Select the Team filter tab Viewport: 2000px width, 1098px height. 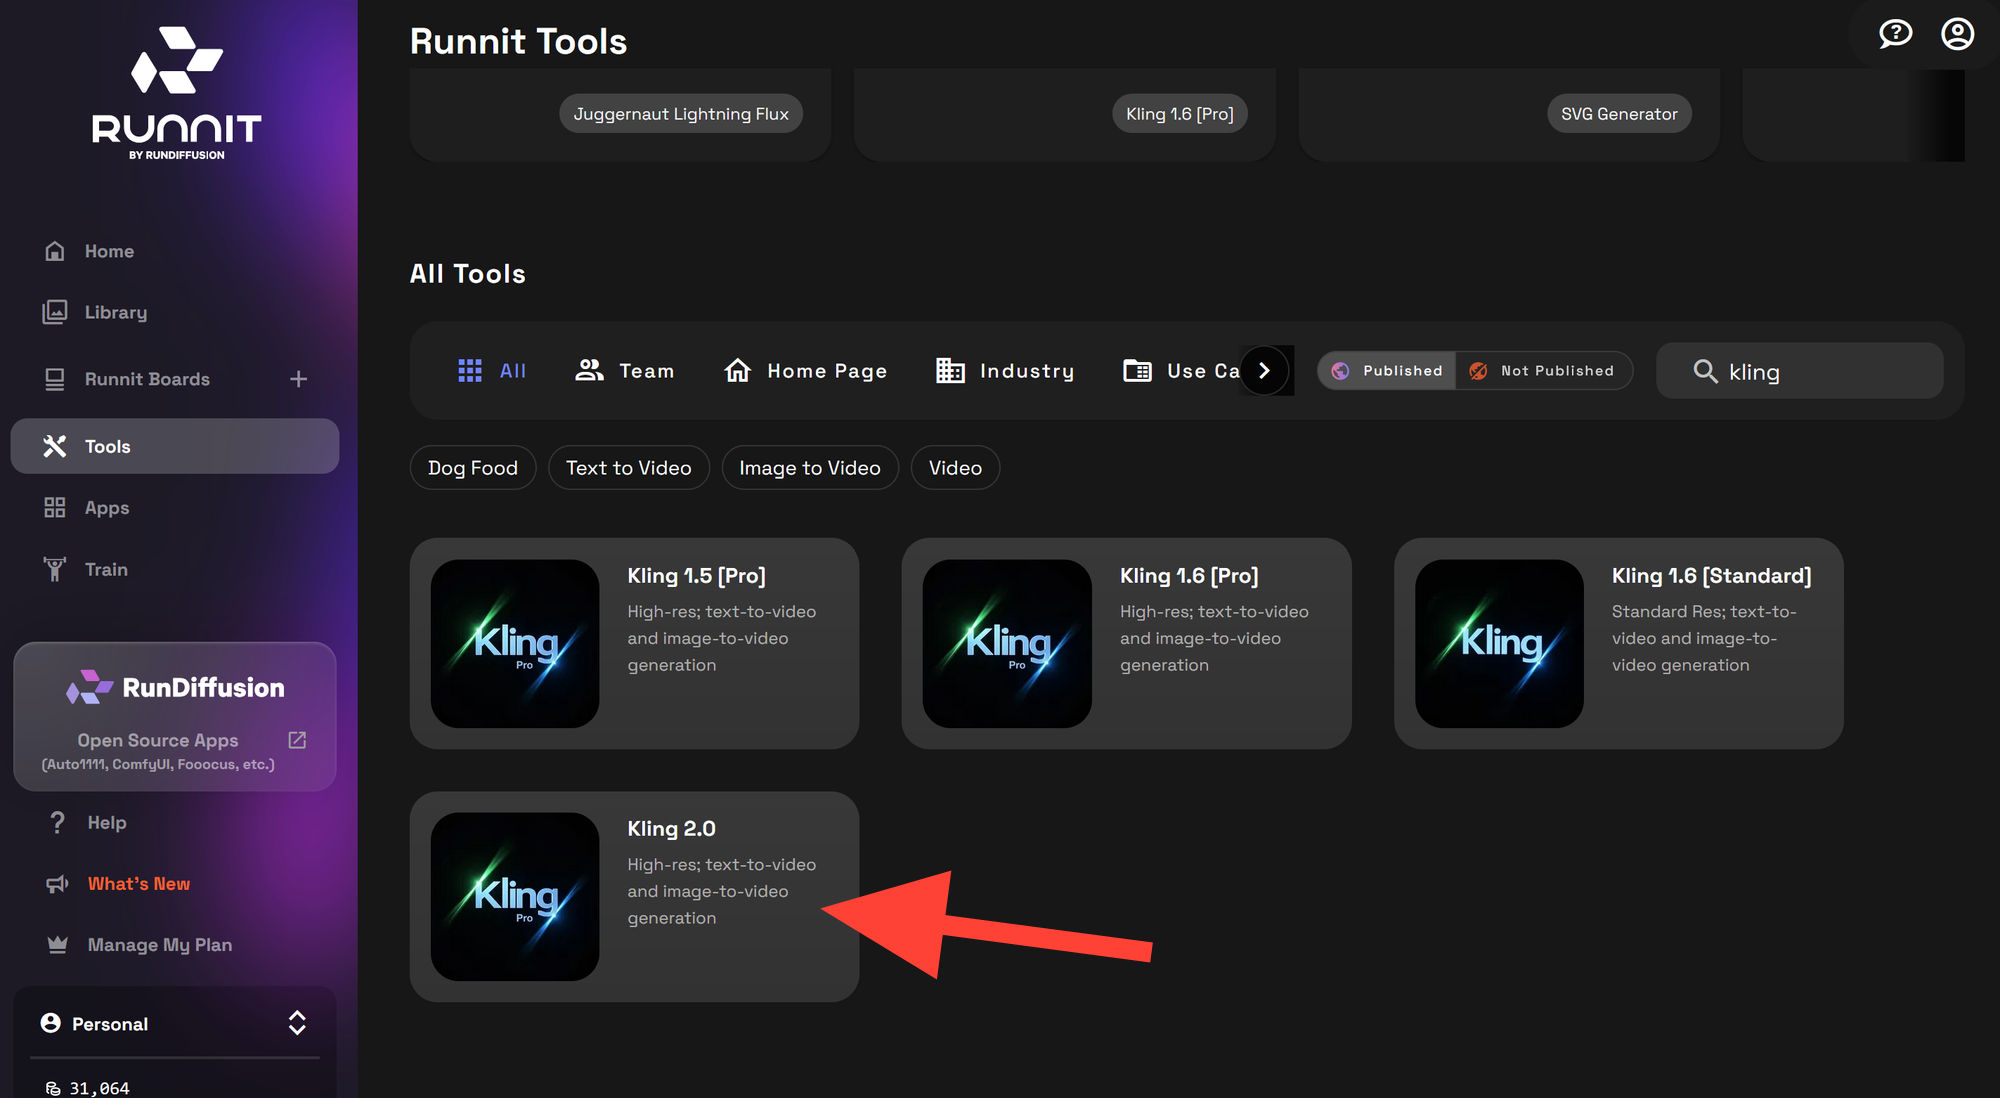[625, 371]
